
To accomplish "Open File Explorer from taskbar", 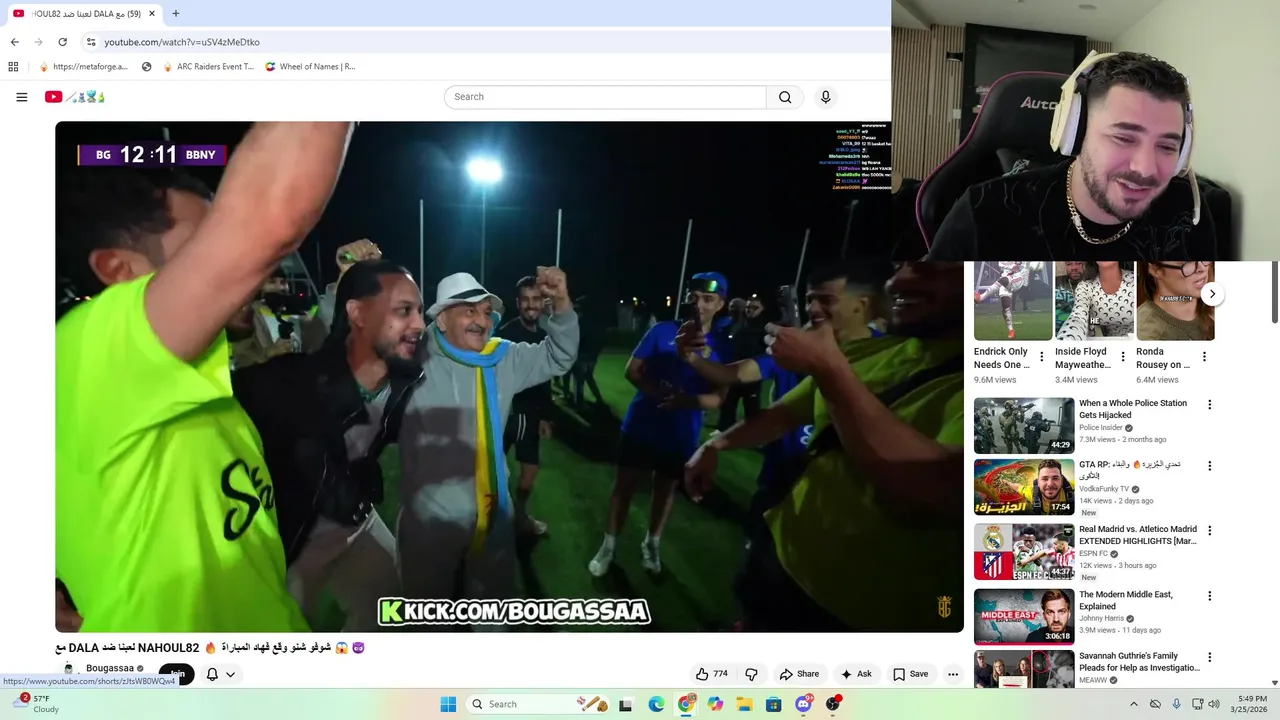I will [744, 704].
